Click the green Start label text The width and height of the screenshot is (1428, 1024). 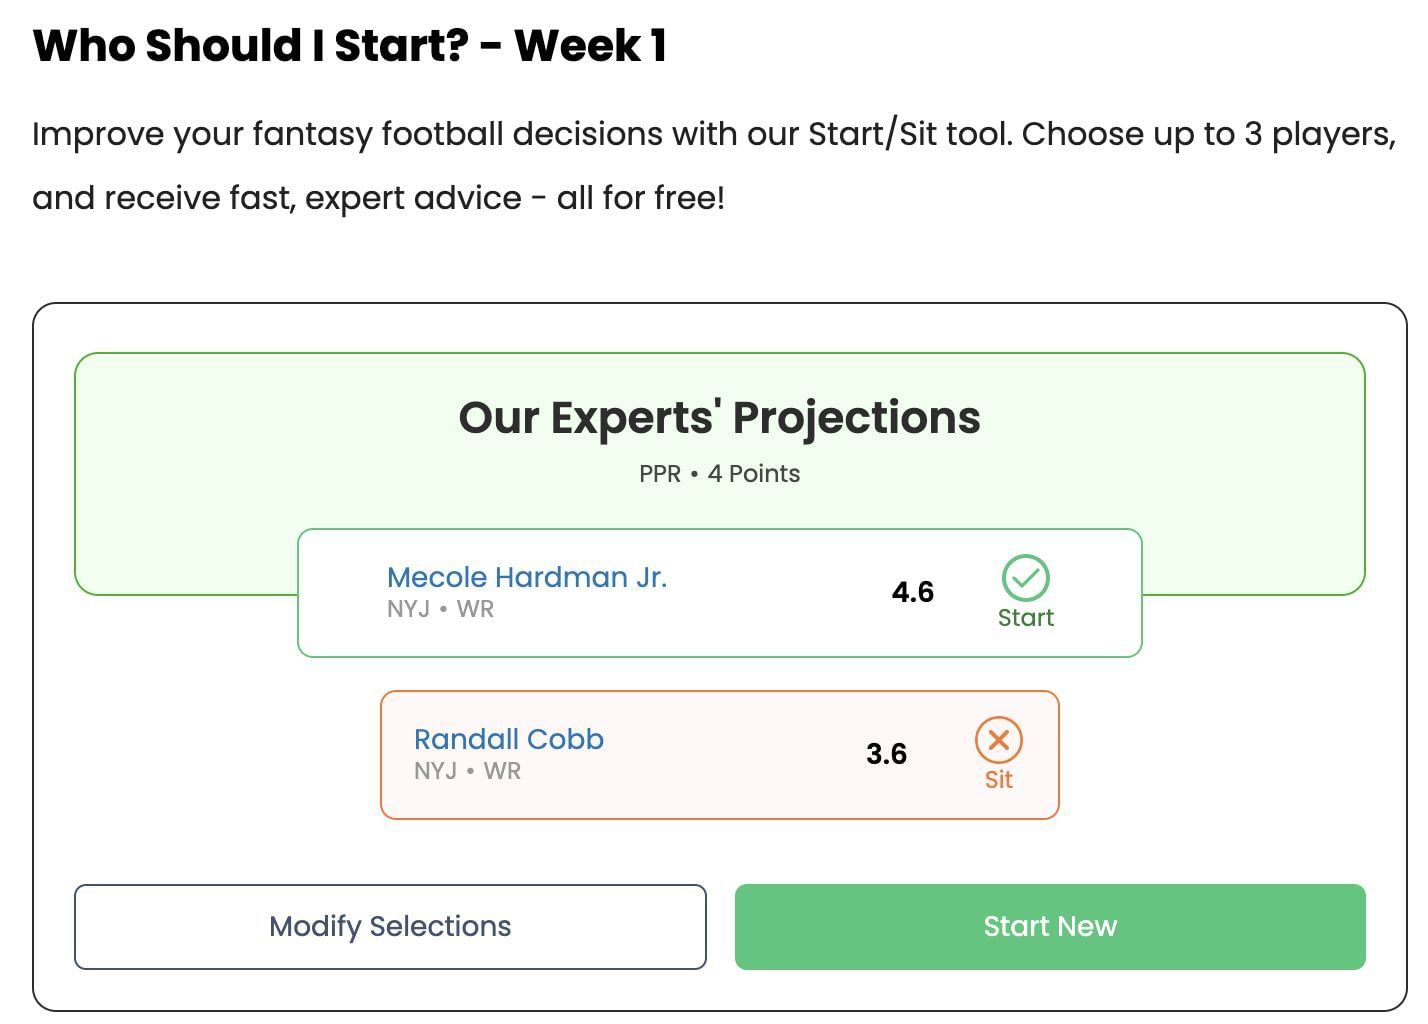[x=1025, y=618]
